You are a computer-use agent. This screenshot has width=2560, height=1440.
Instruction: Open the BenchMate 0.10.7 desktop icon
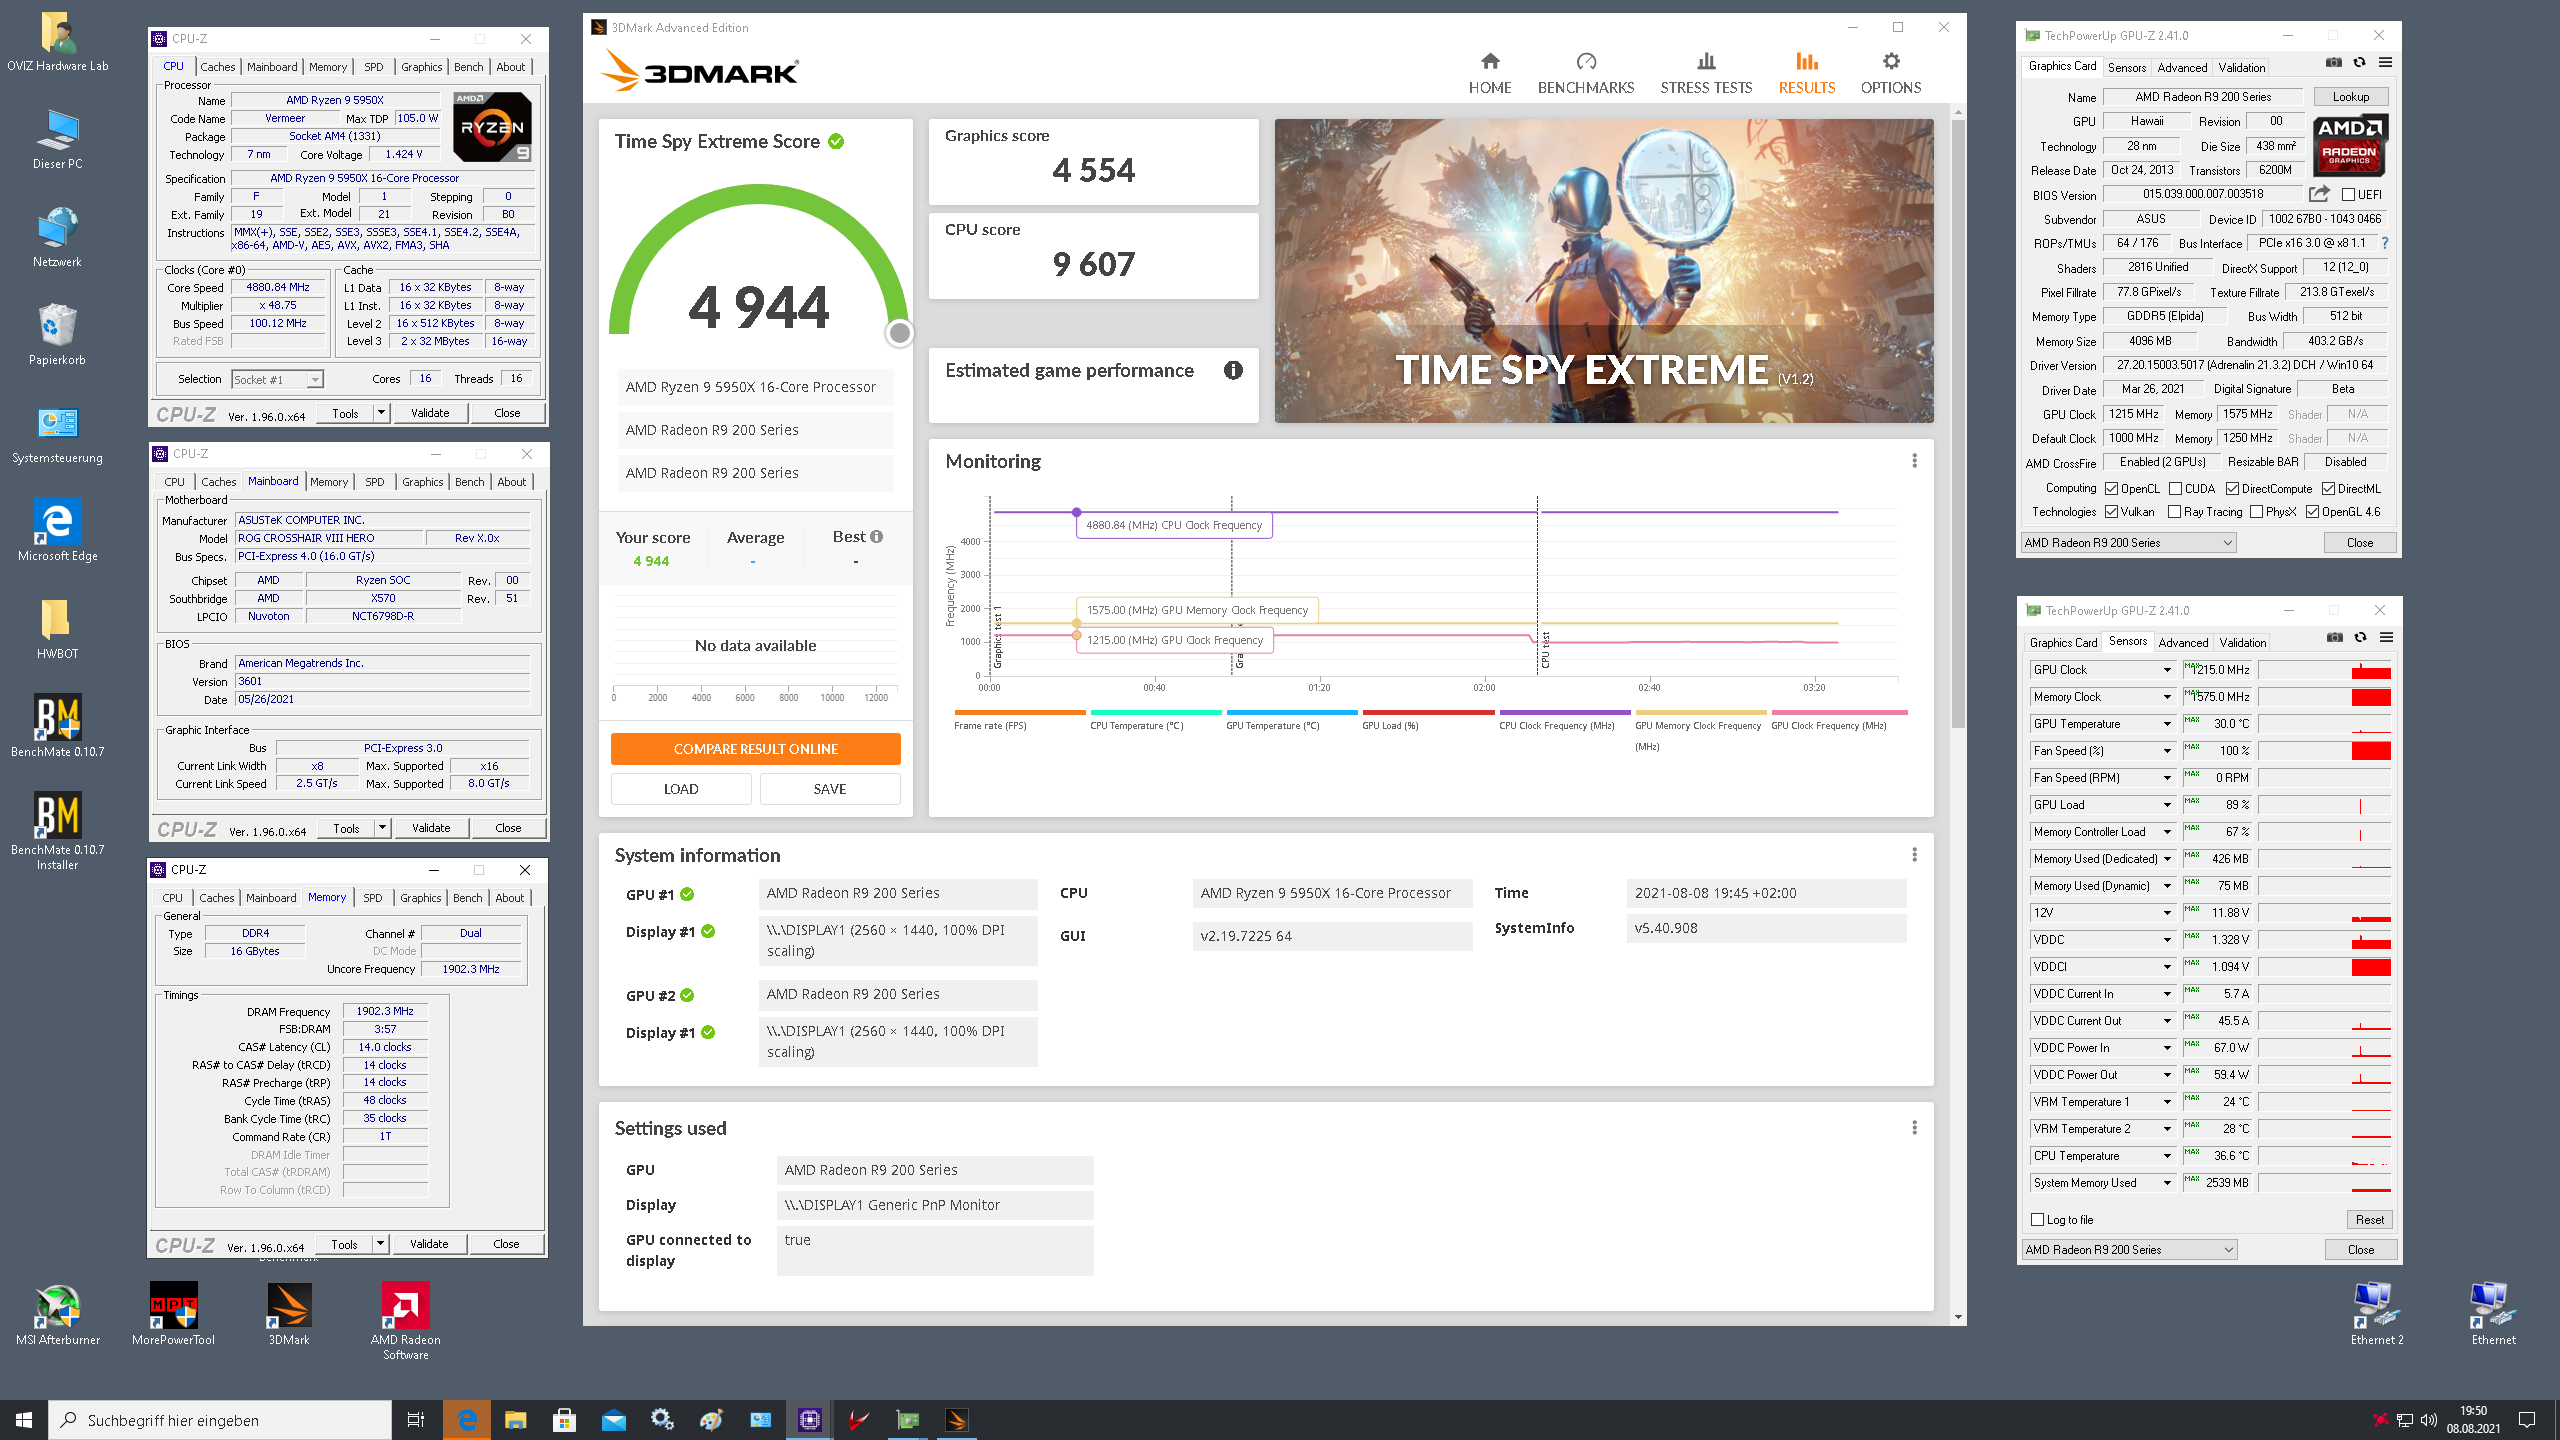(x=57, y=726)
